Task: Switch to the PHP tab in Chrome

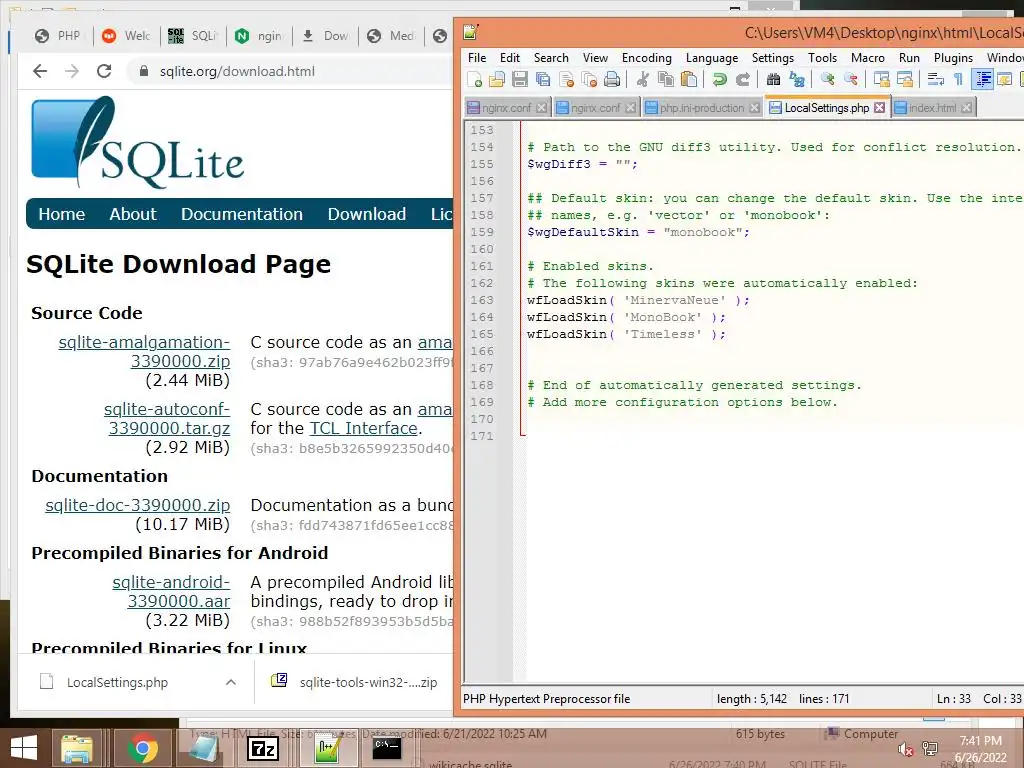Action: point(57,36)
